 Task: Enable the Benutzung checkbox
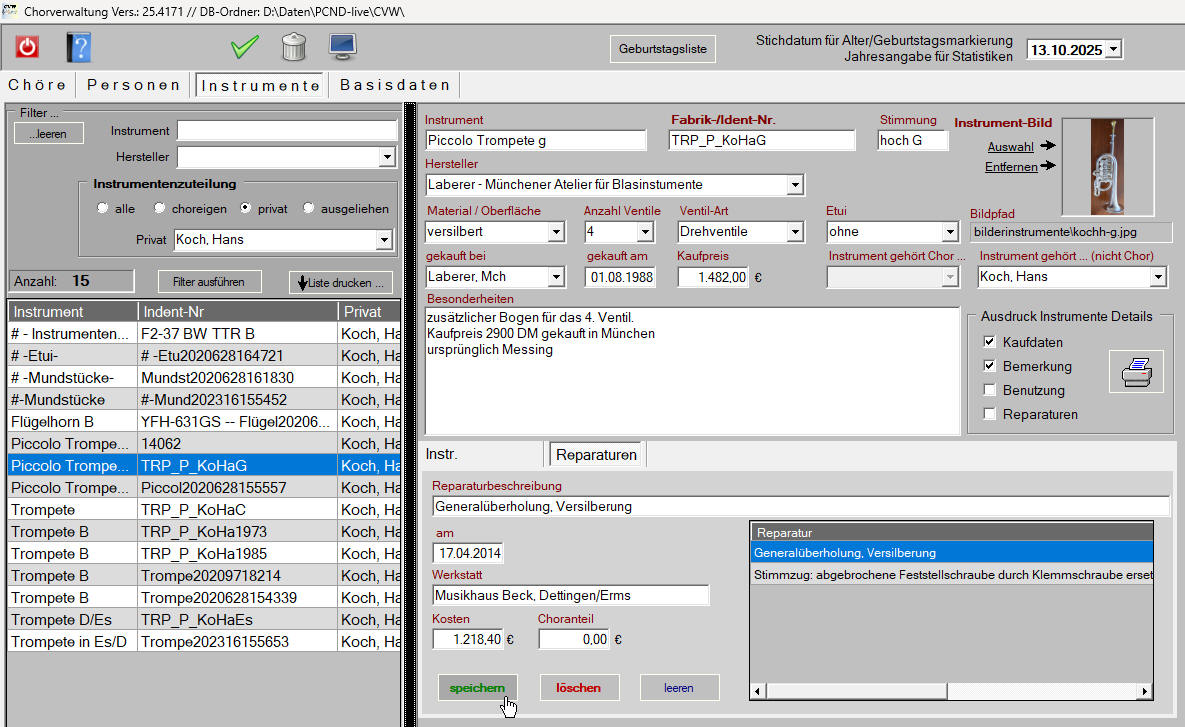(x=989, y=390)
